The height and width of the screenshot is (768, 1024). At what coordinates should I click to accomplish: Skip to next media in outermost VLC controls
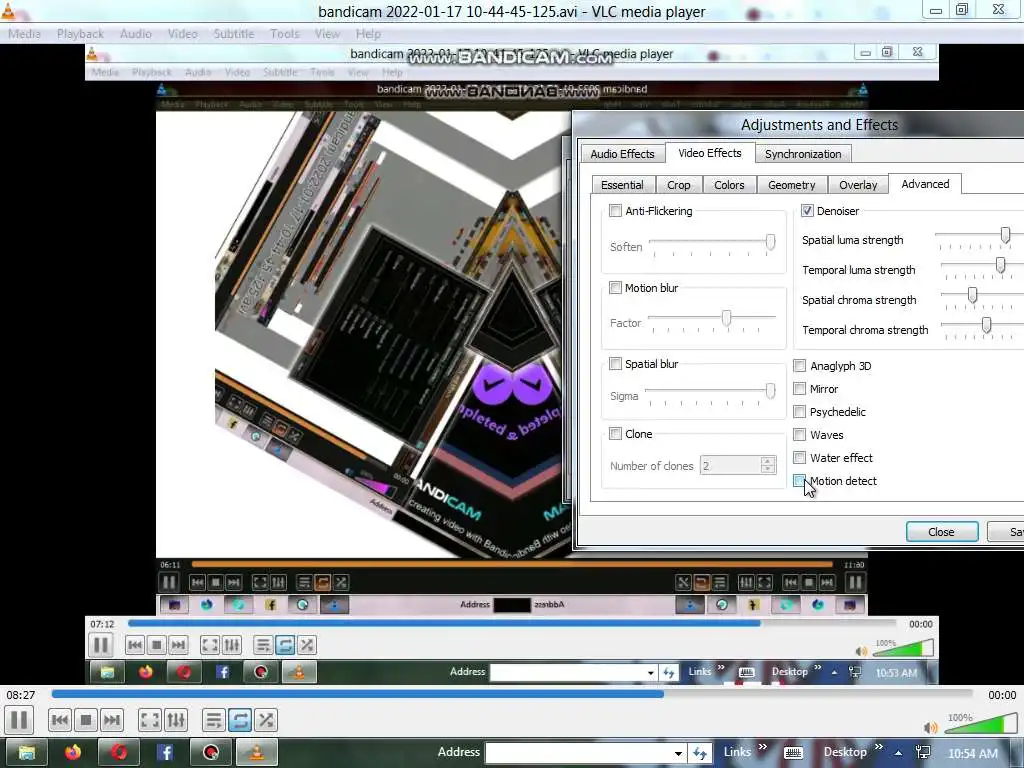click(x=112, y=720)
